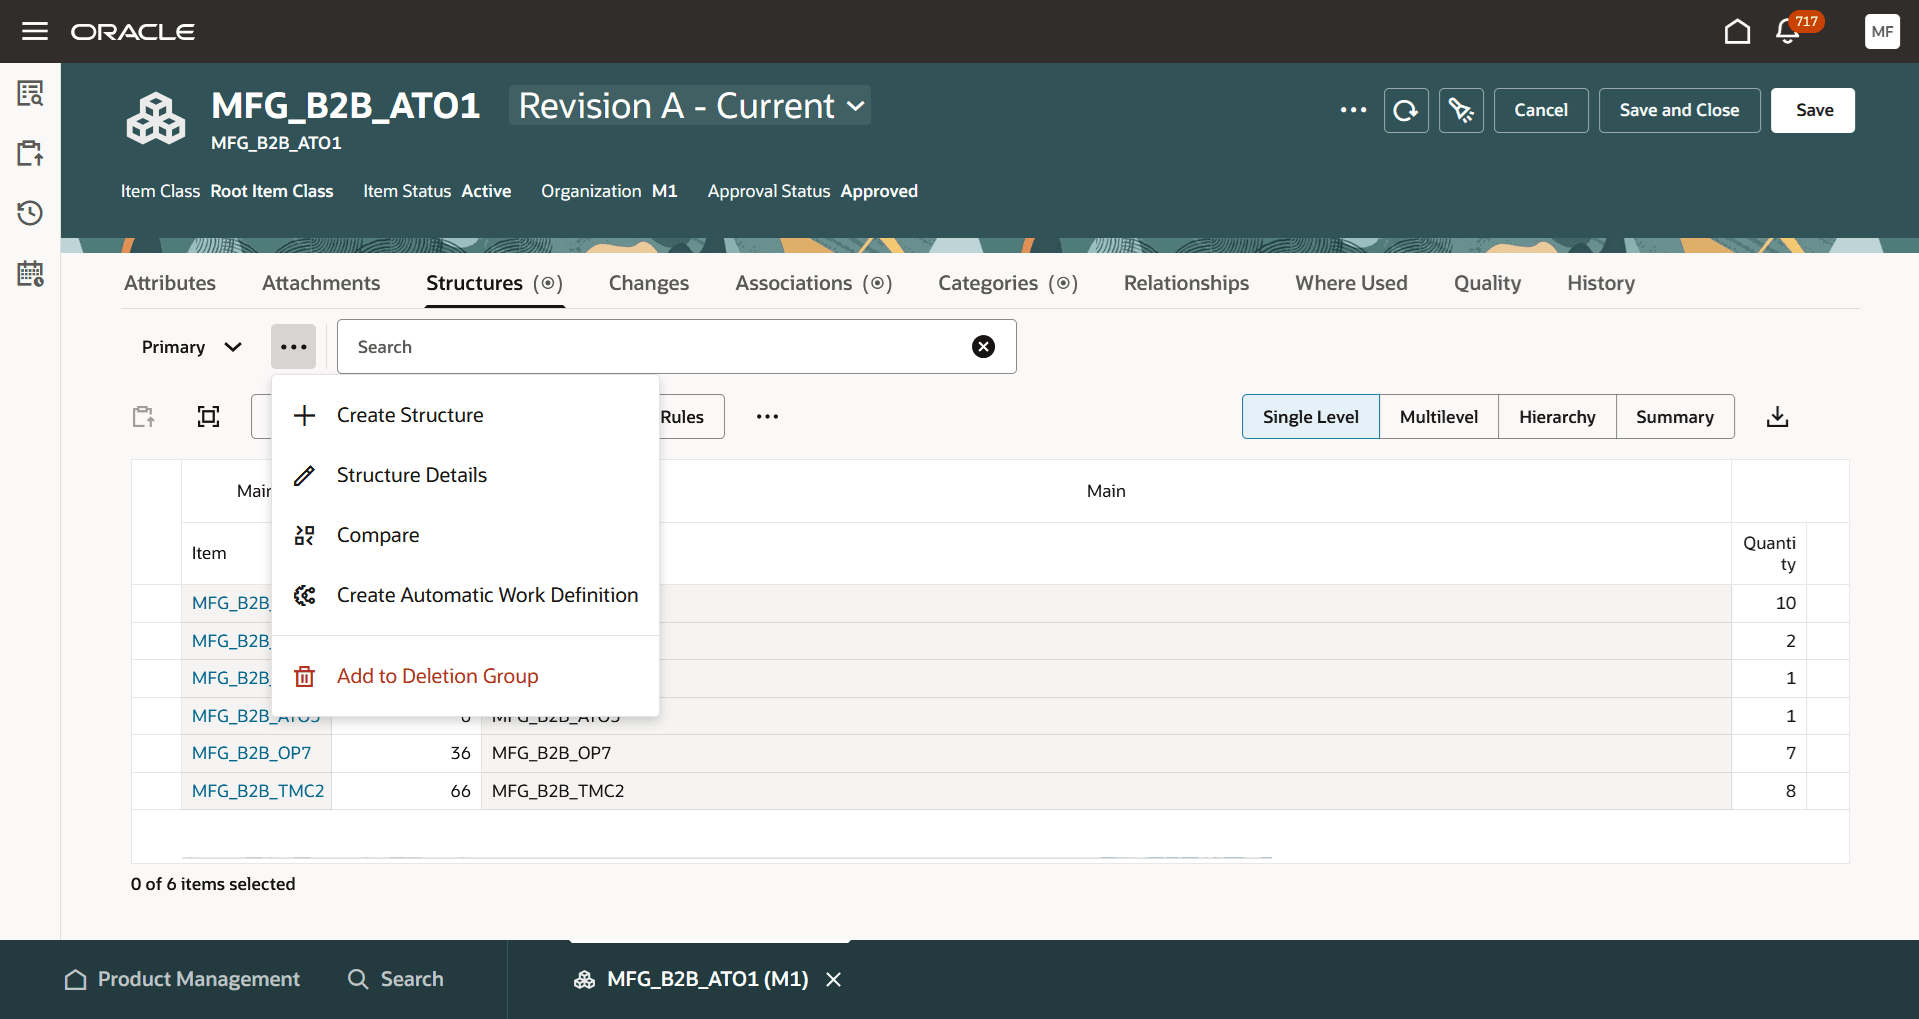This screenshot has width=1919, height=1019.
Task: Open Search in the bottom bar
Action: (x=395, y=979)
